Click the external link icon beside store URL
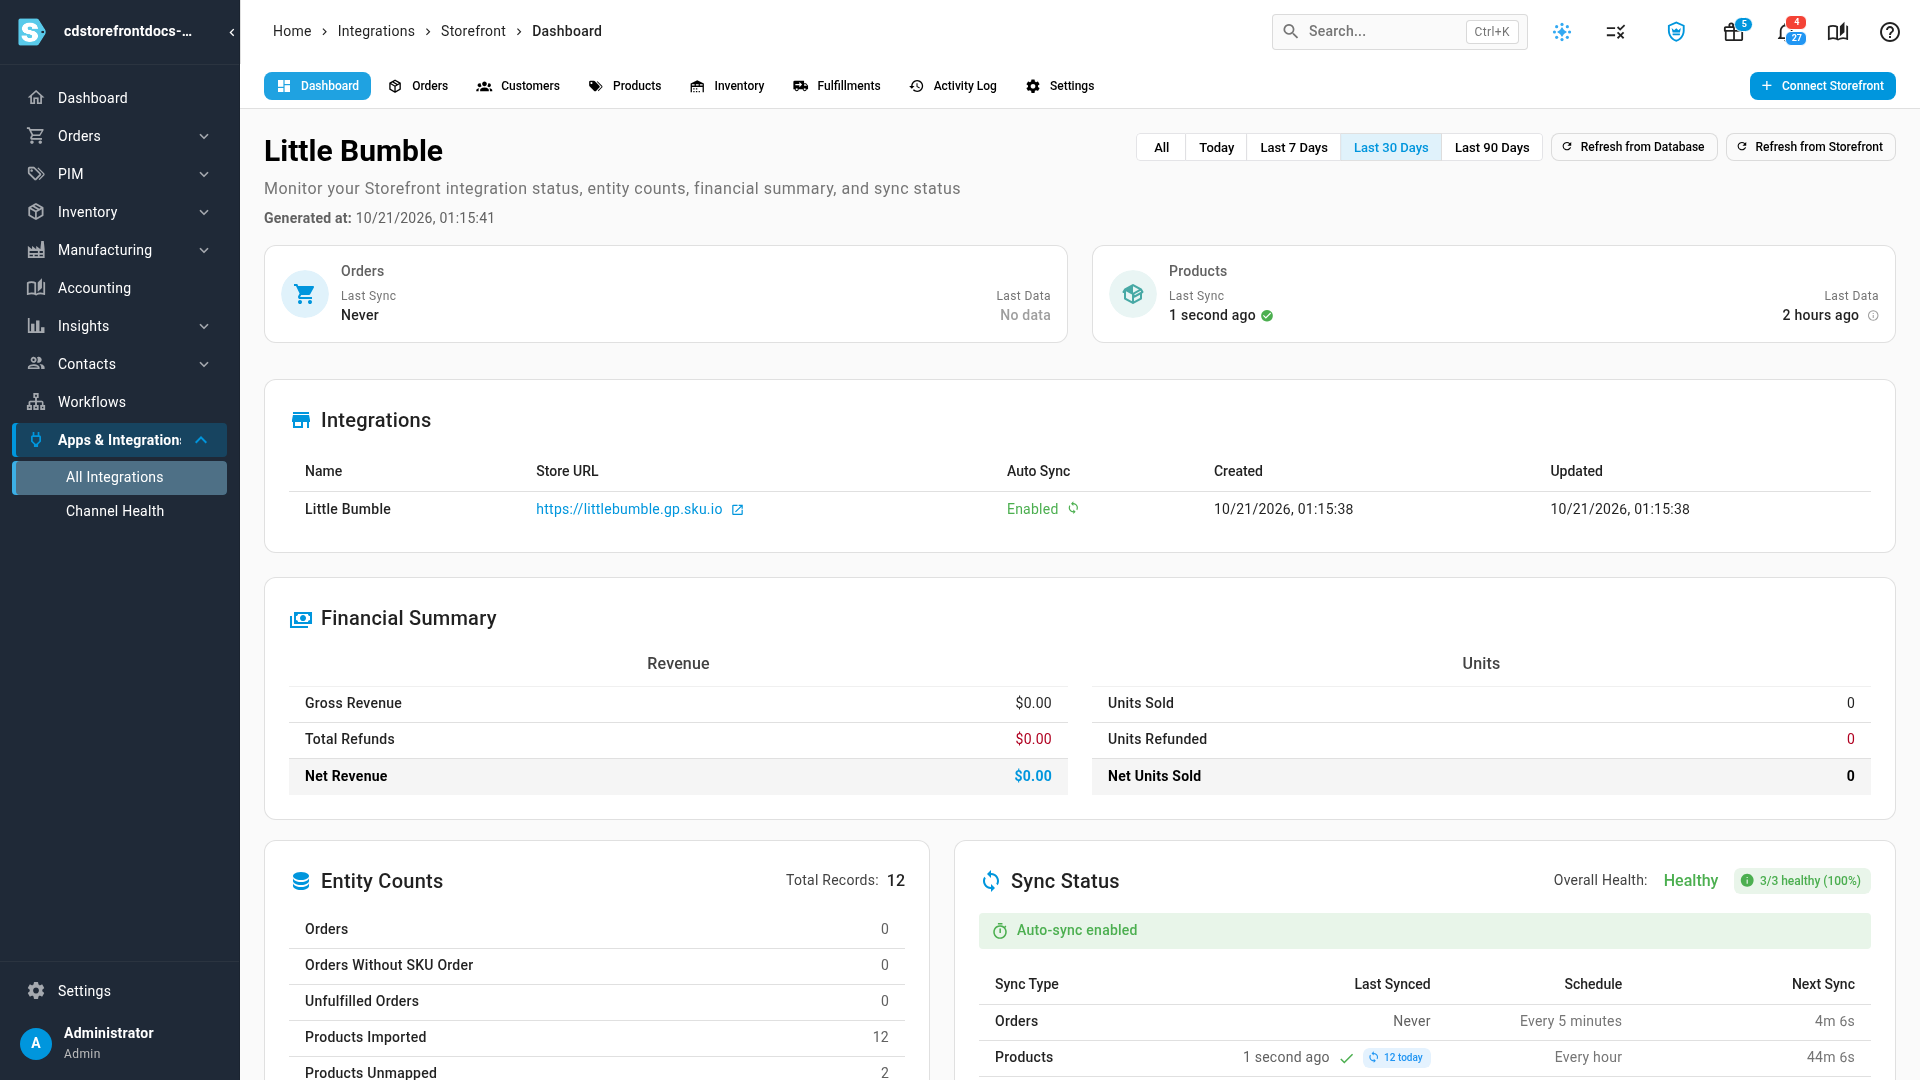 point(737,510)
